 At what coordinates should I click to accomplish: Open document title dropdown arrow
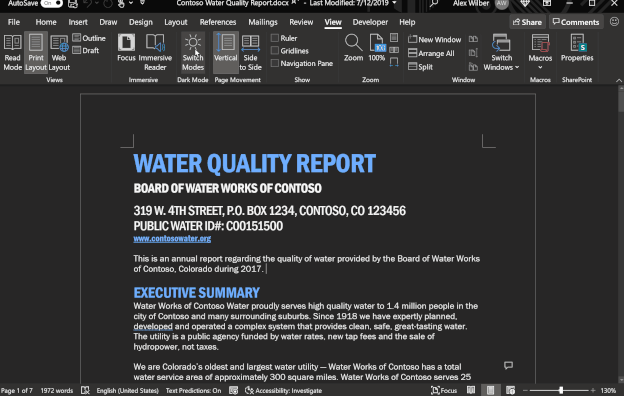tap(394, 3)
